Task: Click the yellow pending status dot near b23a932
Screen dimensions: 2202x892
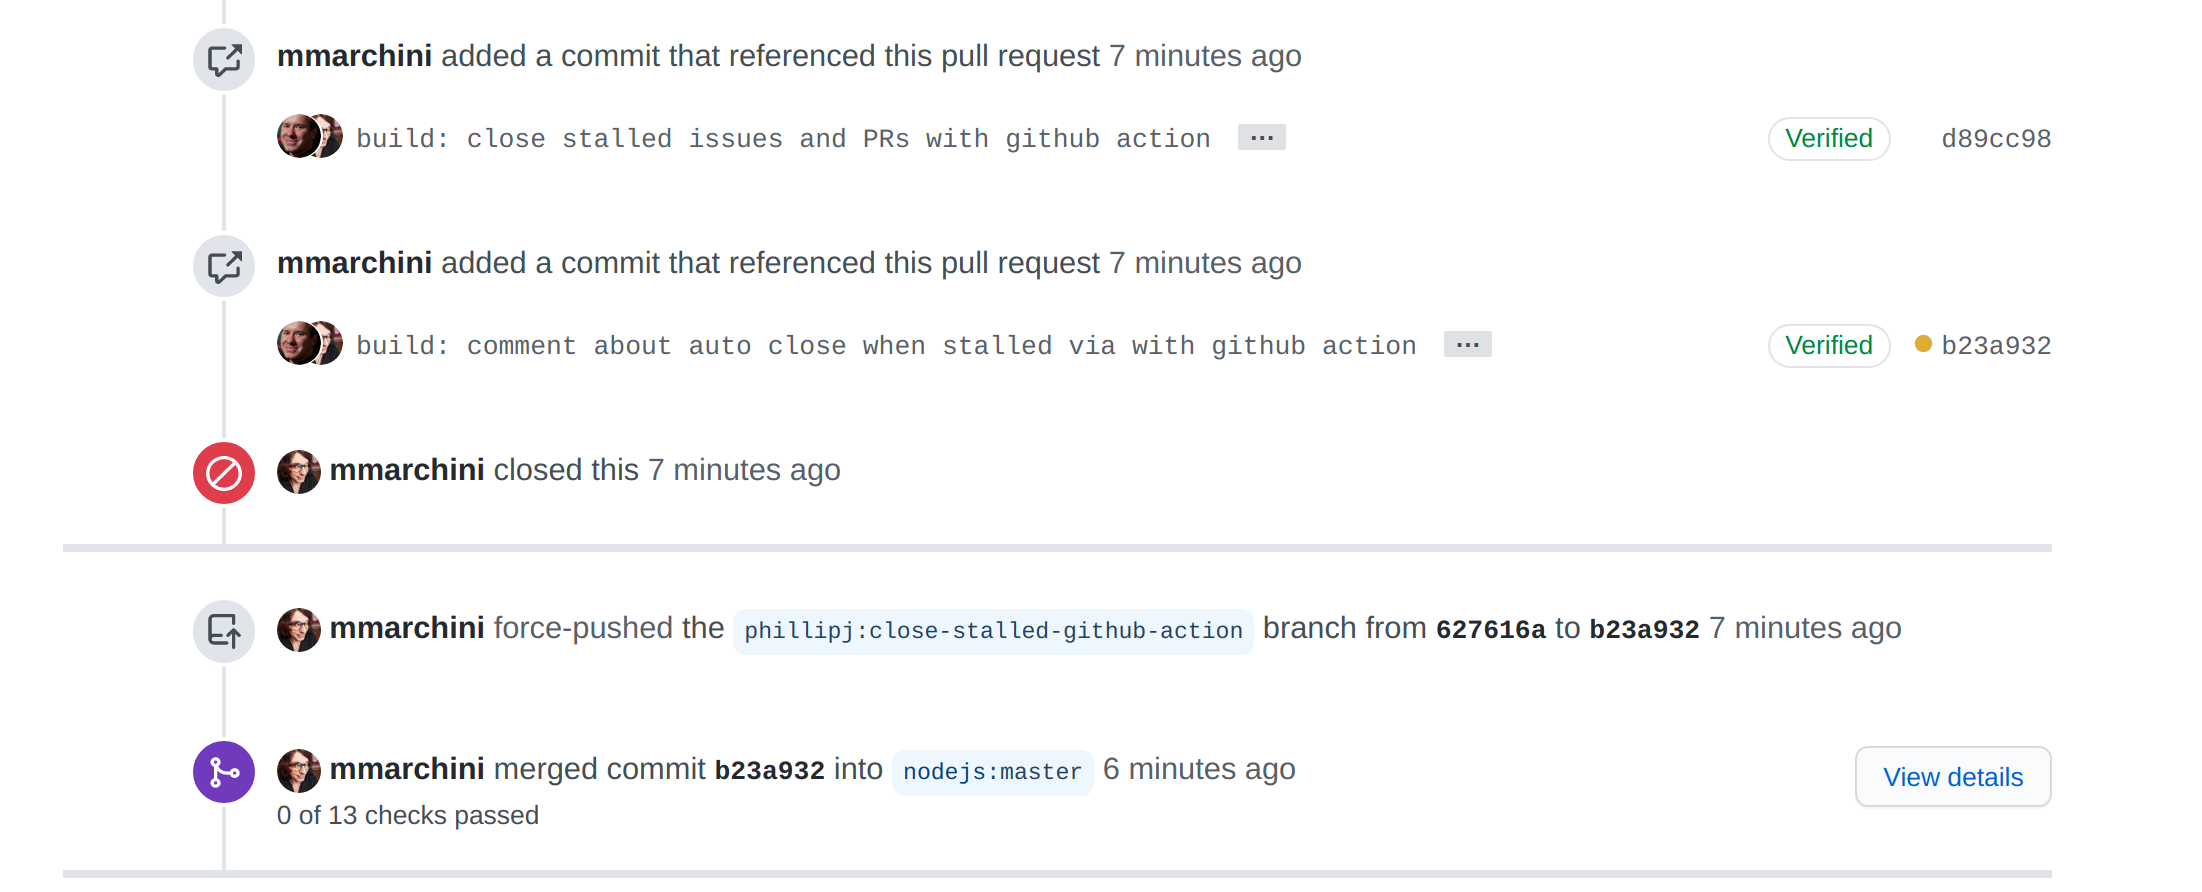Action: [x=1923, y=344]
